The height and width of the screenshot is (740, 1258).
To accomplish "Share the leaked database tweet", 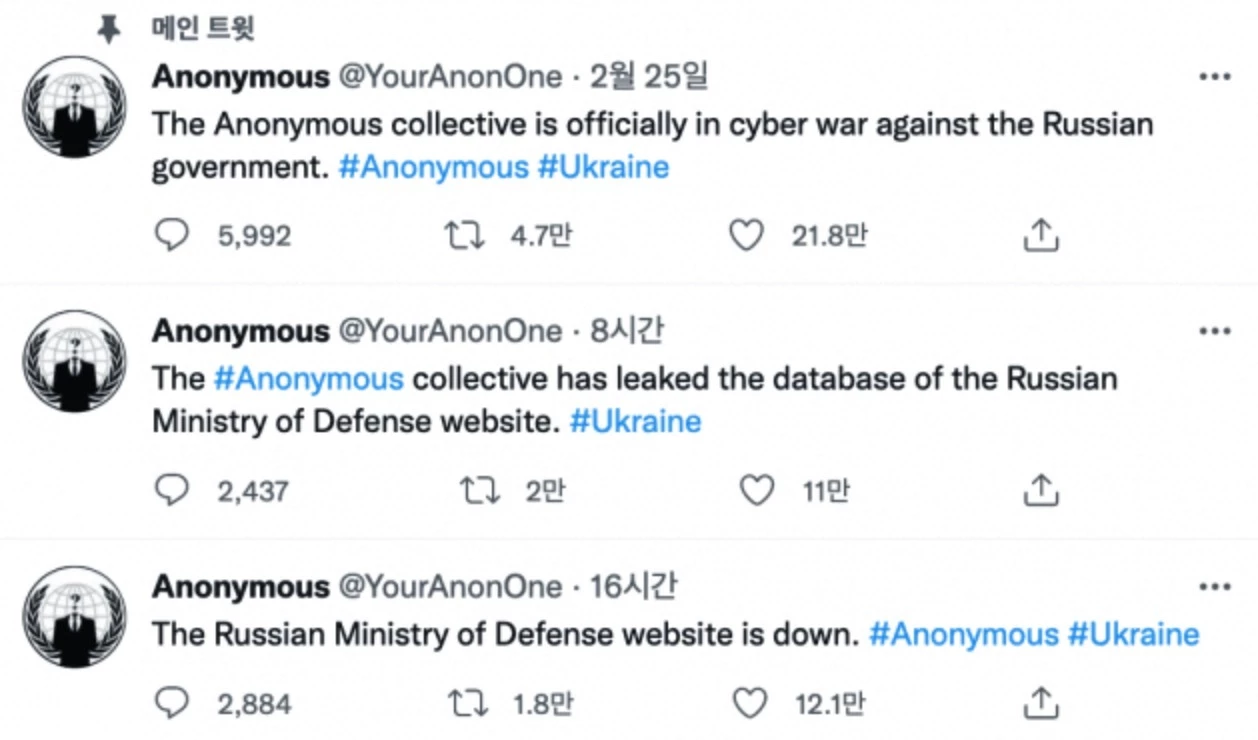I will coord(1041,490).
